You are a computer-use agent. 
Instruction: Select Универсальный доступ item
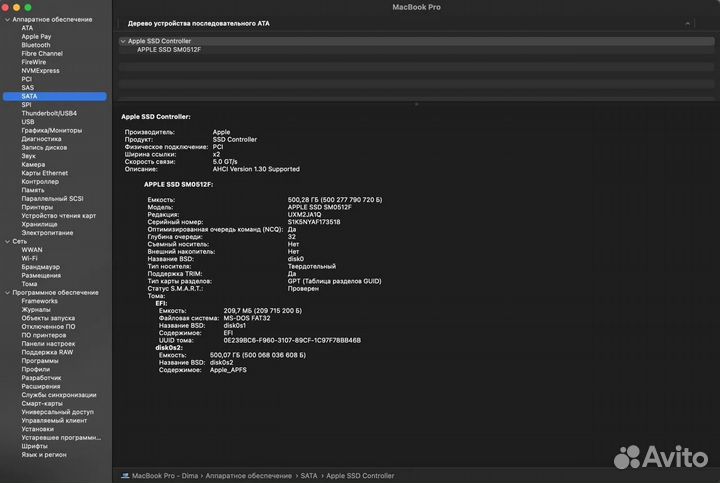tap(57, 412)
